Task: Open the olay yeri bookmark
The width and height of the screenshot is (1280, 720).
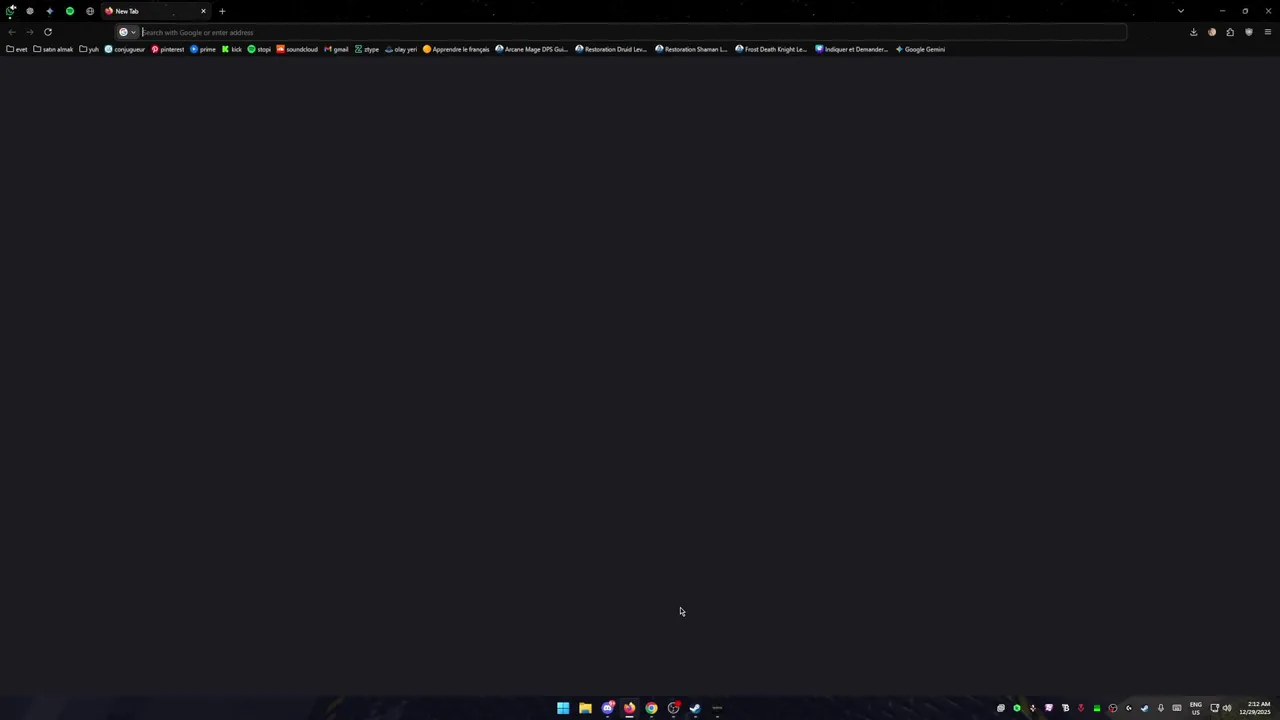Action: coord(401,49)
